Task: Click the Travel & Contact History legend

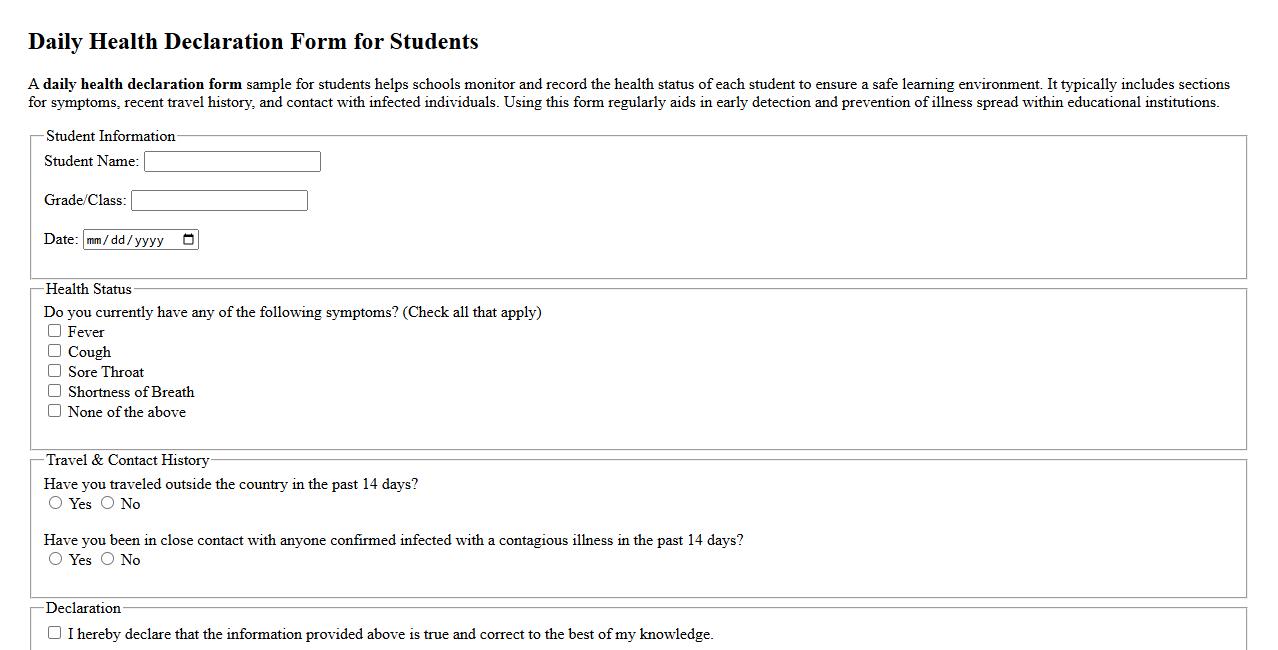Action: coord(128,460)
